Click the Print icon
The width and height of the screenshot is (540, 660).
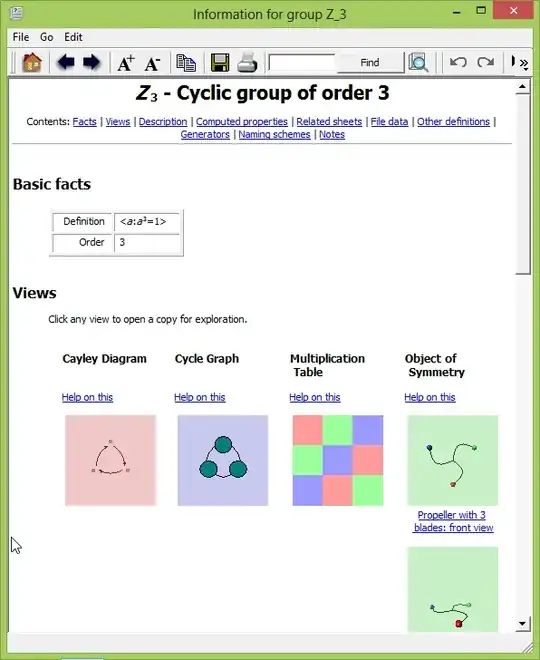click(x=247, y=63)
